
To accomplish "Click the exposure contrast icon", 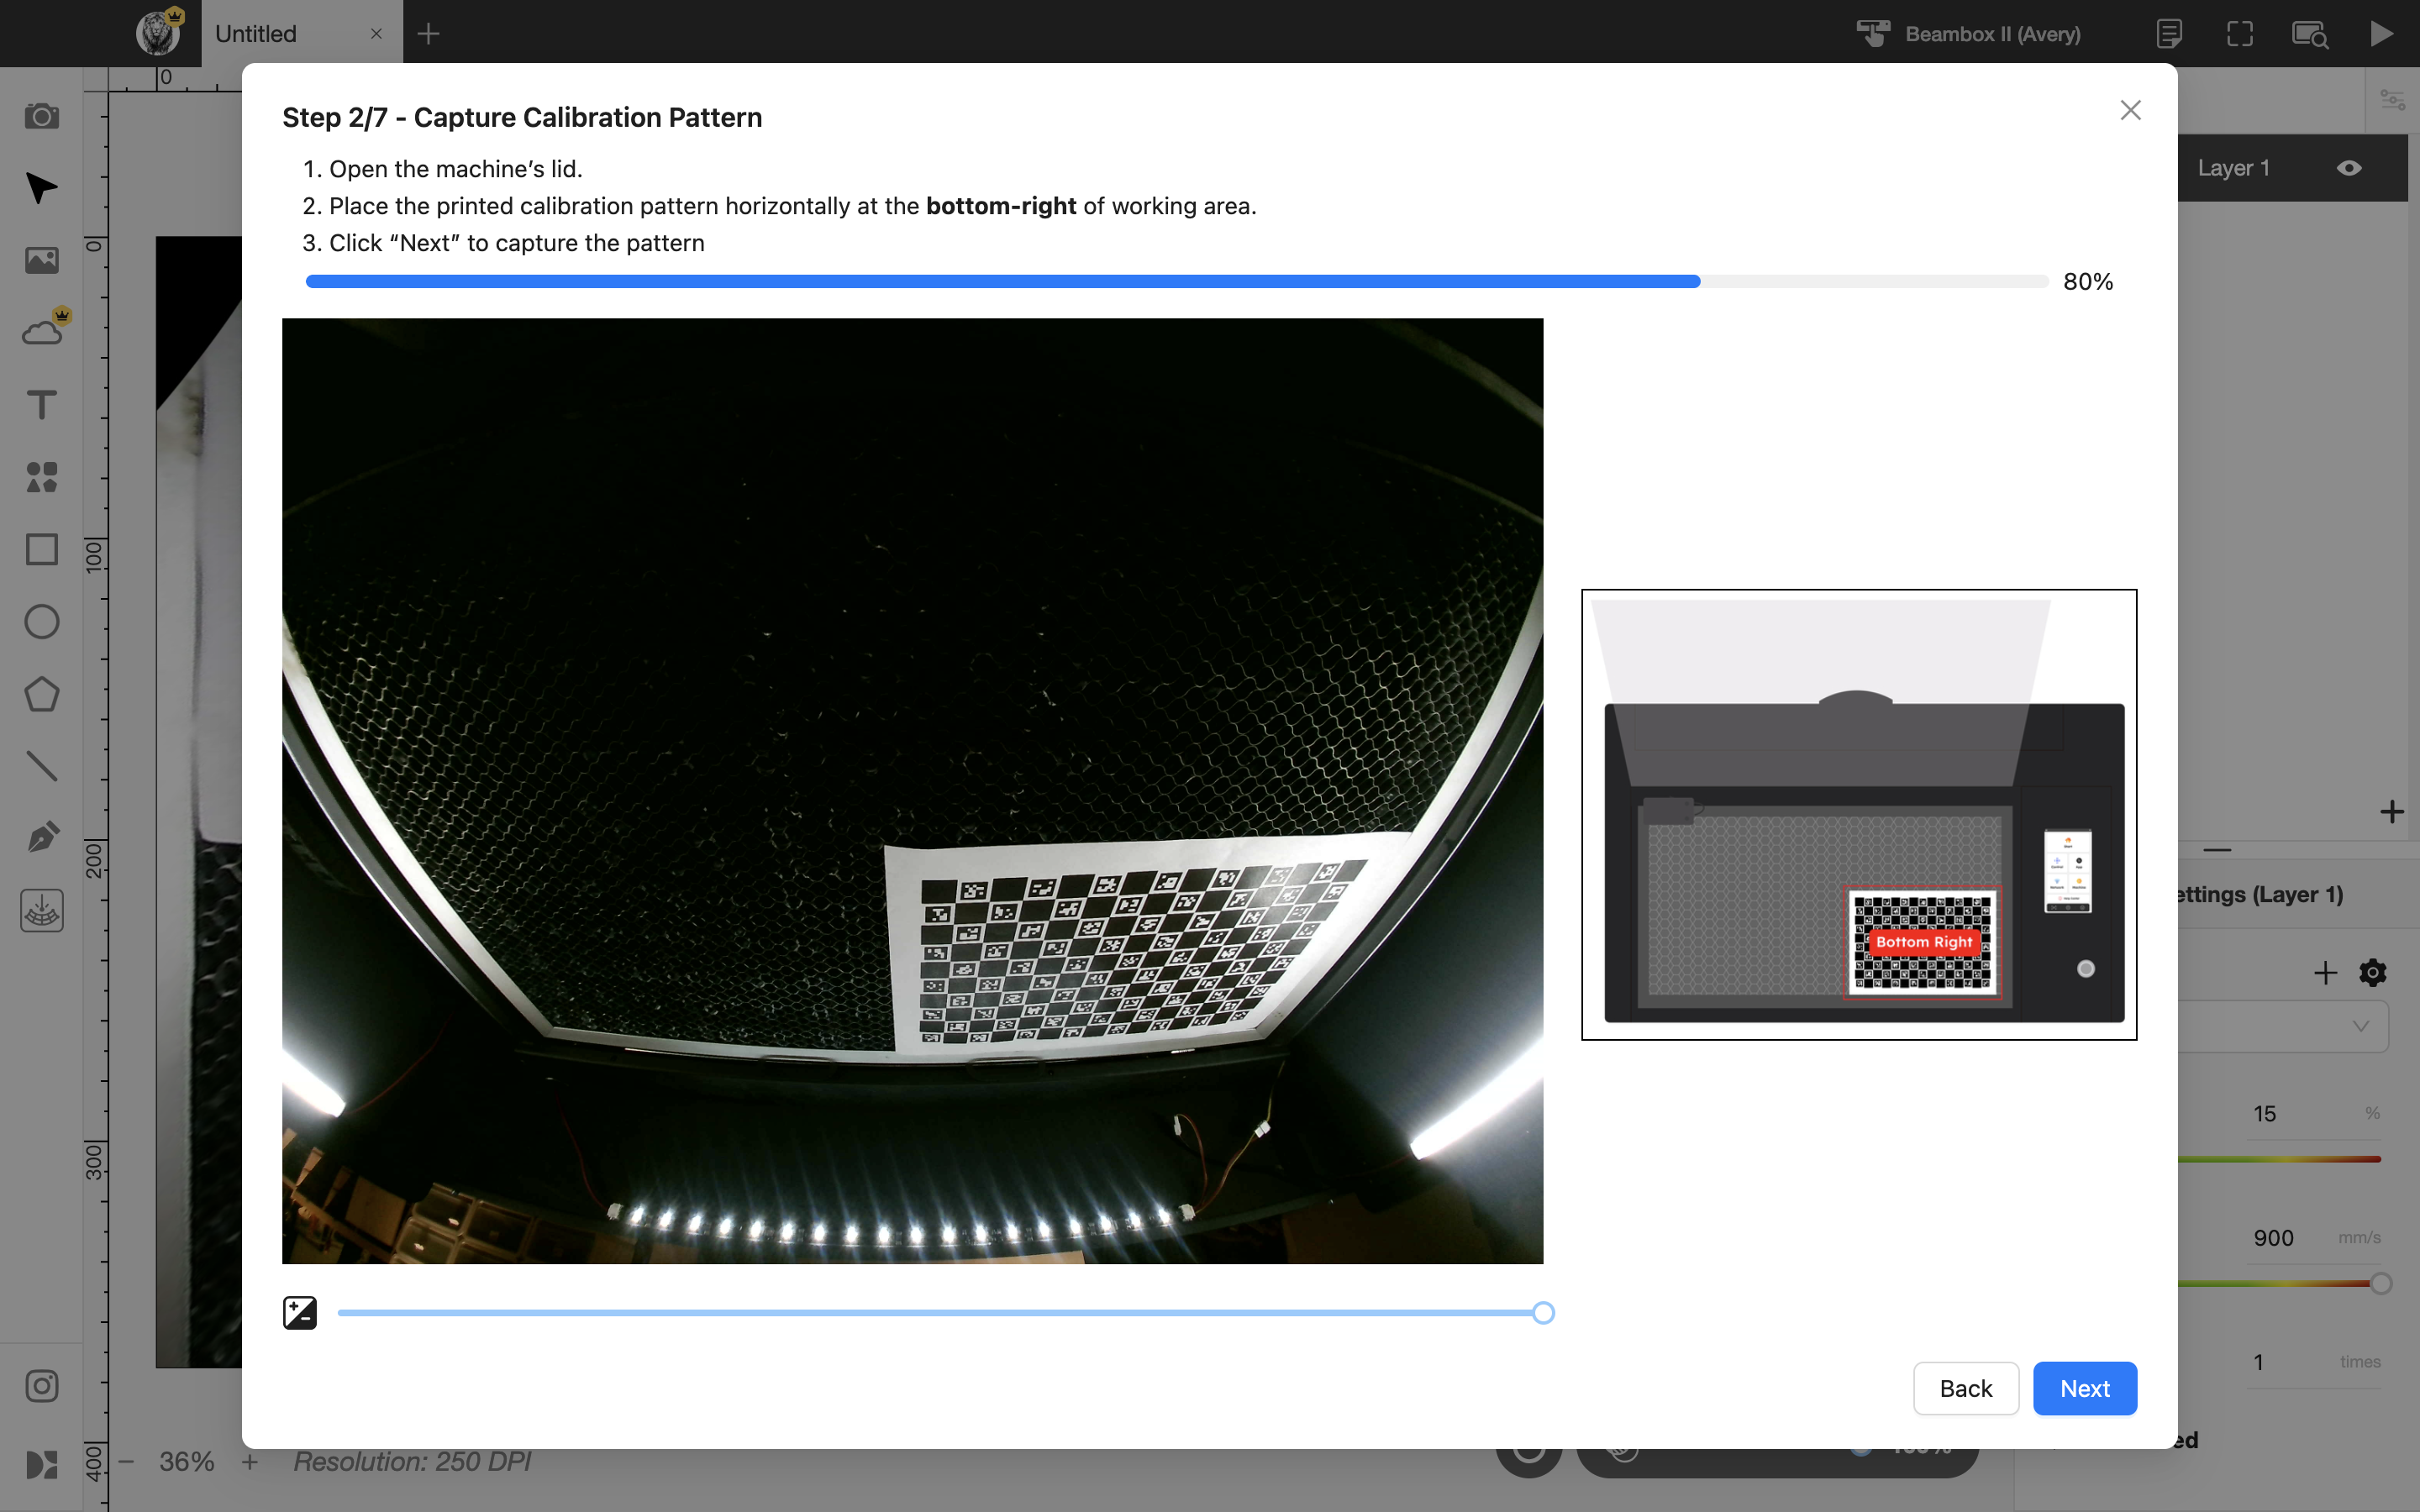I will click(x=300, y=1312).
